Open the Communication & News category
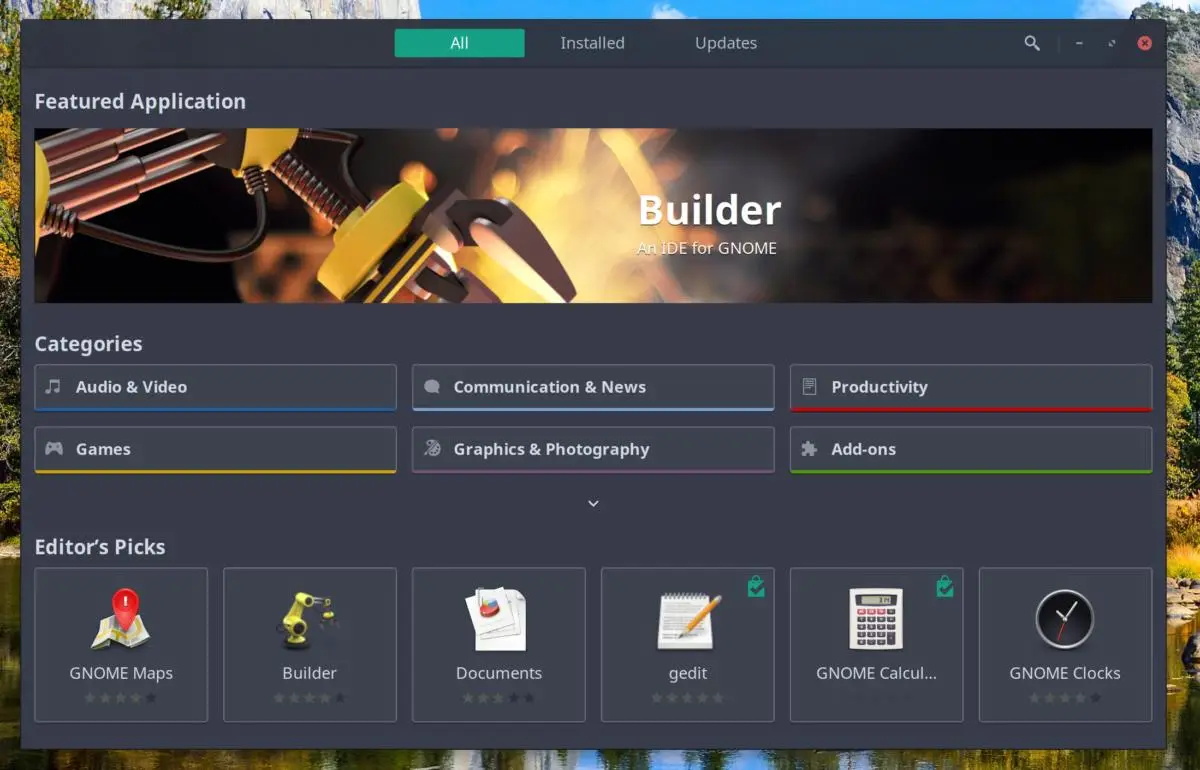The height and width of the screenshot is (770, 1200). 593,387
